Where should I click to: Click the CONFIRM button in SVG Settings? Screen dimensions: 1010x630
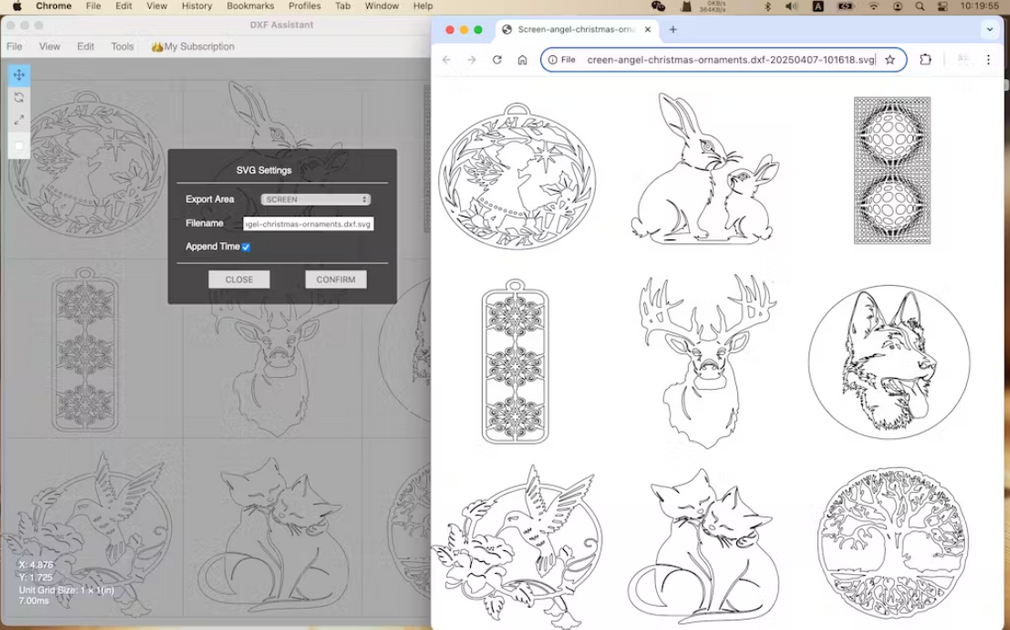tap(335, 280)
